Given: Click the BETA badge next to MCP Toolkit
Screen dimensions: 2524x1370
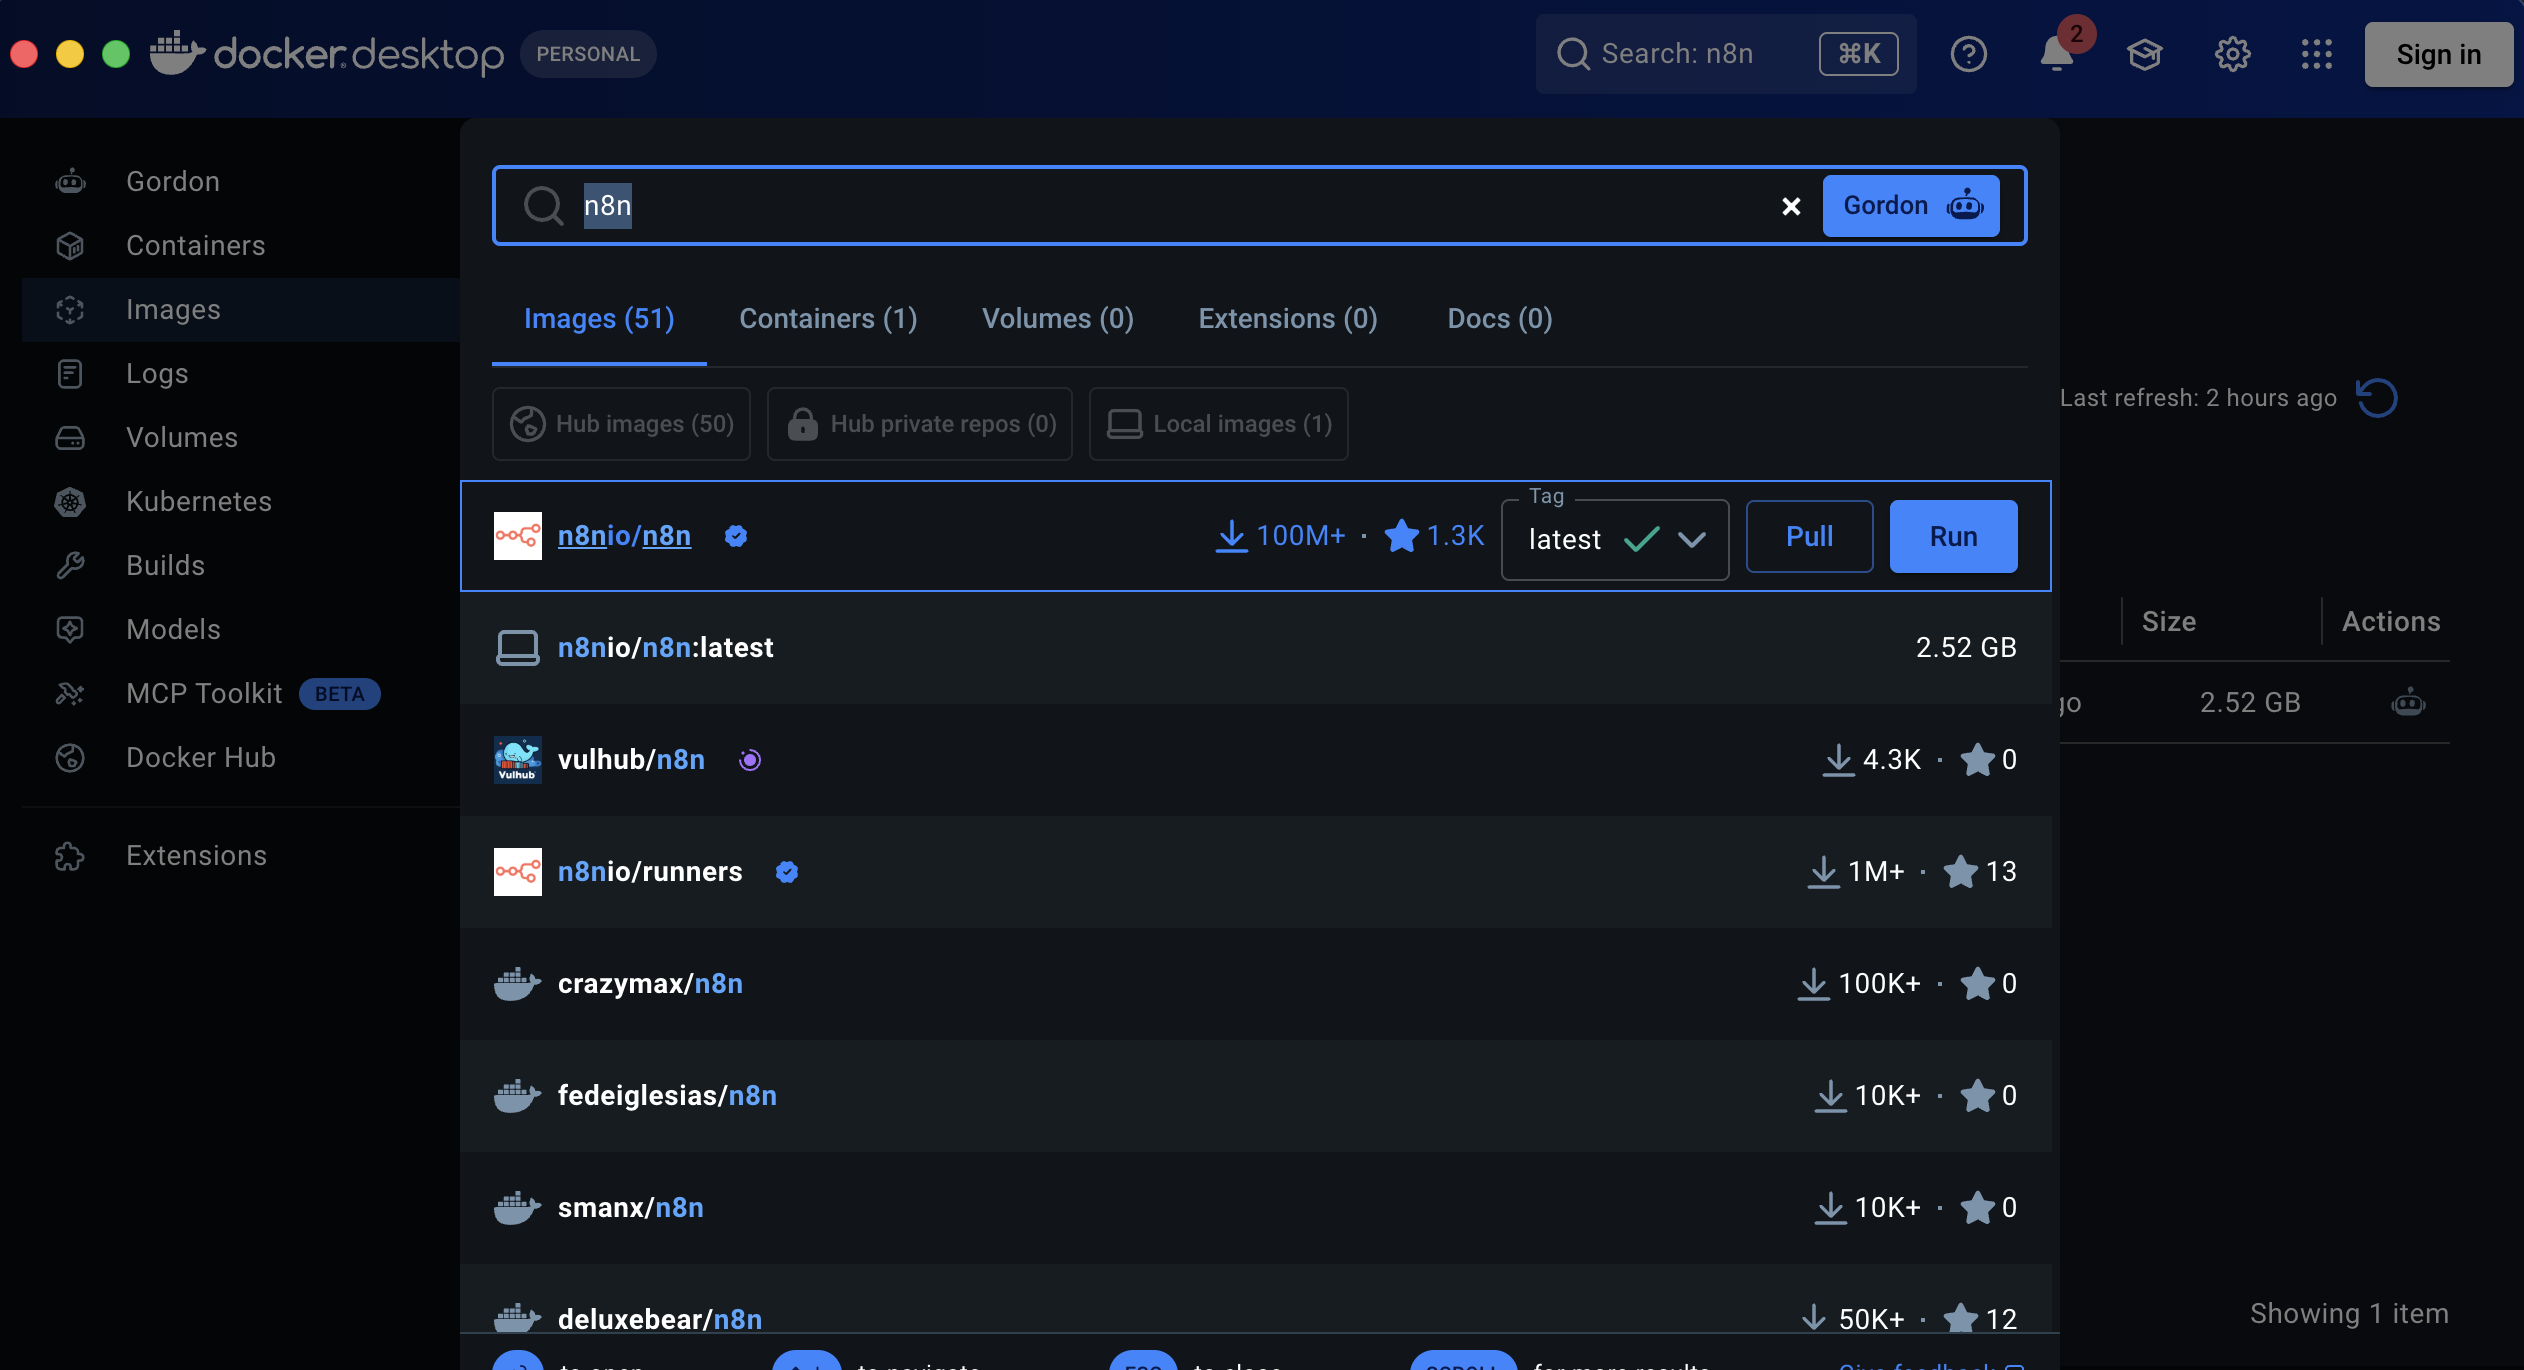Looking at the screenshot, I should (x=340, y=694).
